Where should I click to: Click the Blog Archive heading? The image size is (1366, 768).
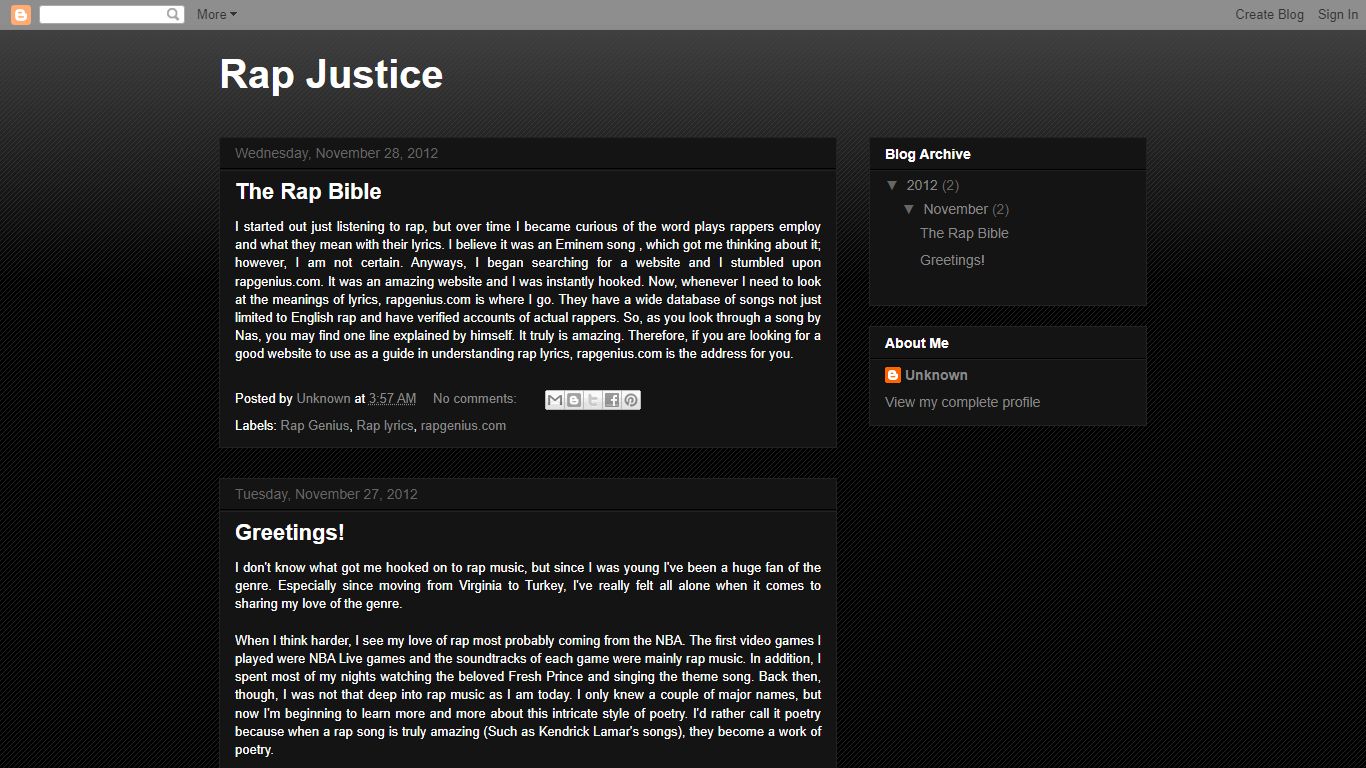tap(927, 154)
